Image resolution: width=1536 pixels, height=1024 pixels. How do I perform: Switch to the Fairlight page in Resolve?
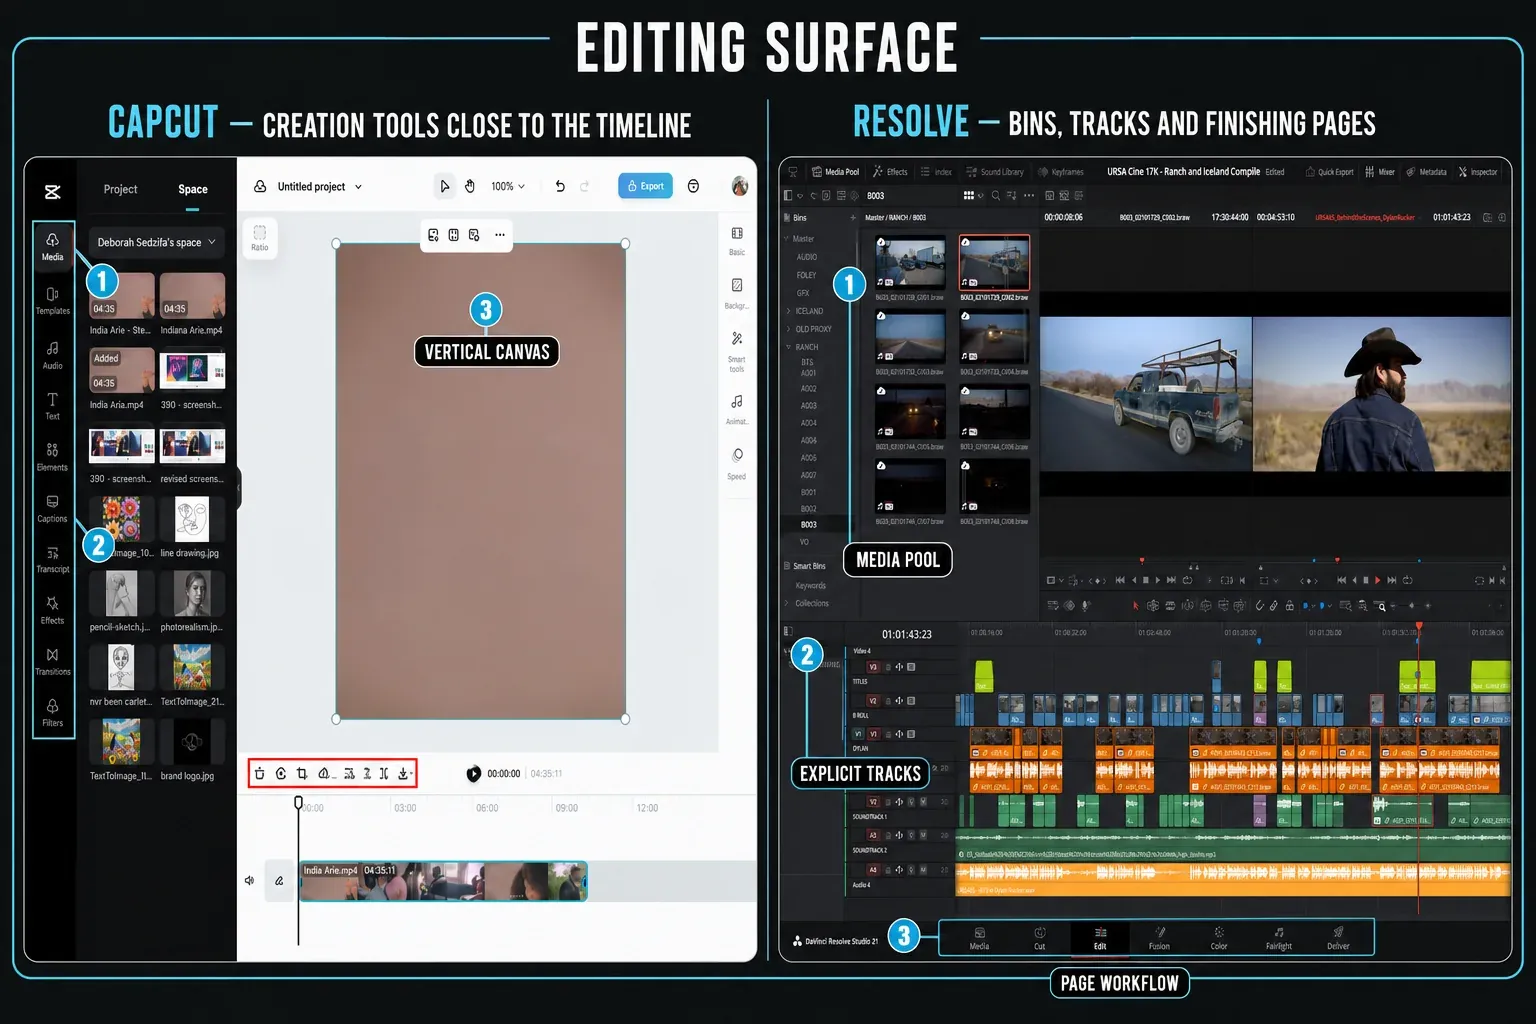1278,937
